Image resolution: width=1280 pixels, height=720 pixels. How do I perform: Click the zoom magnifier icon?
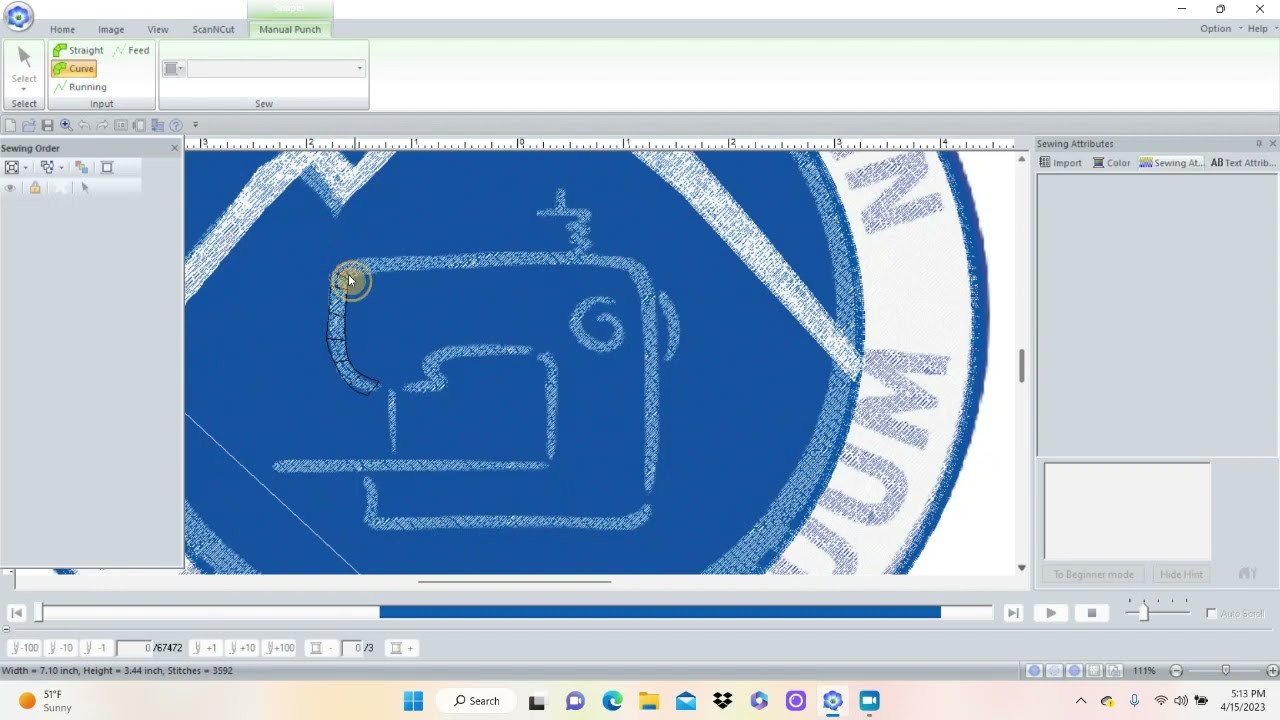pyautogui.click(x=66, y=125)
